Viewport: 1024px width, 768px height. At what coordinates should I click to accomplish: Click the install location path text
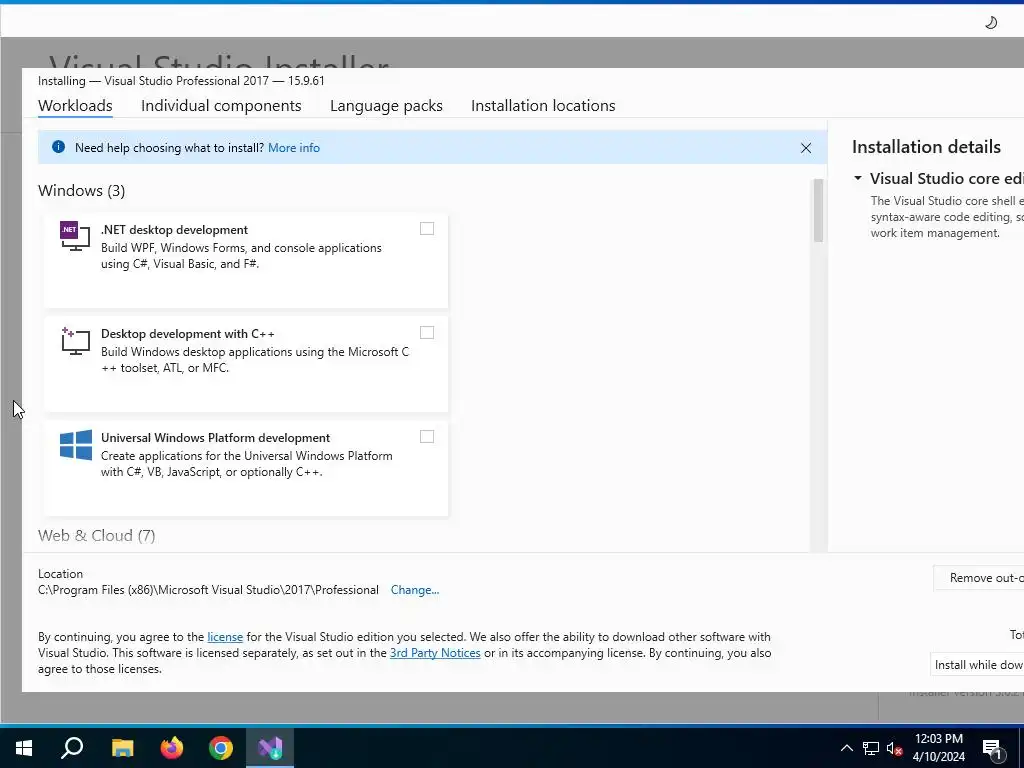(208, 590)
